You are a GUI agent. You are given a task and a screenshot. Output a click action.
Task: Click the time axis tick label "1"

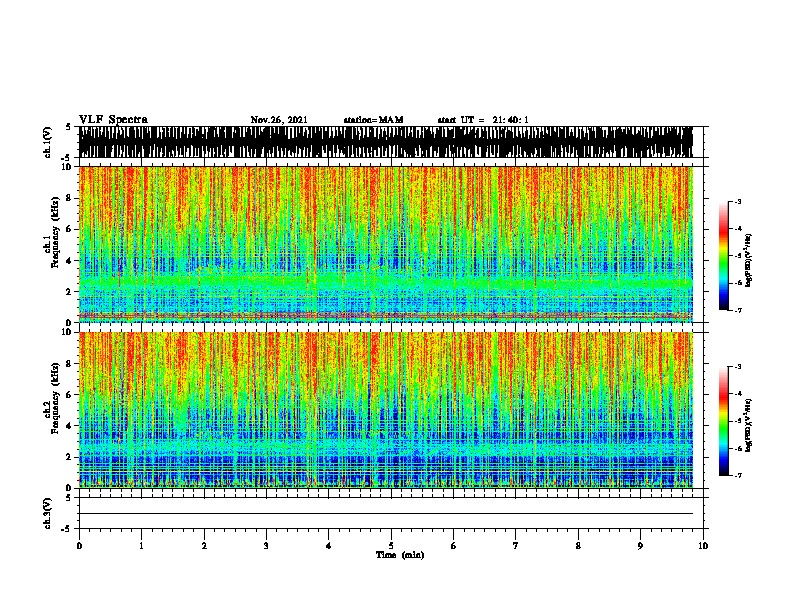[142, 546]
